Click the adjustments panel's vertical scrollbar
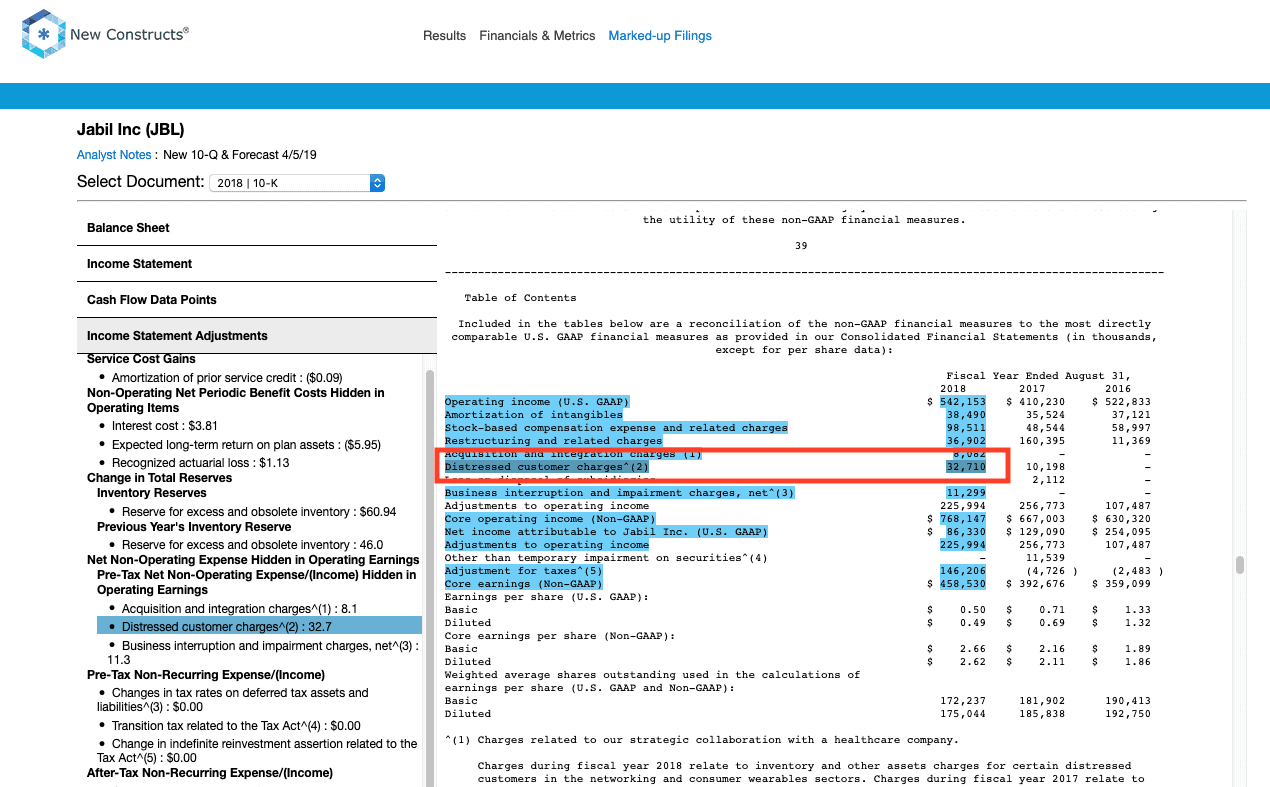This screenshot has height=787, width=1270. point(430,578)
